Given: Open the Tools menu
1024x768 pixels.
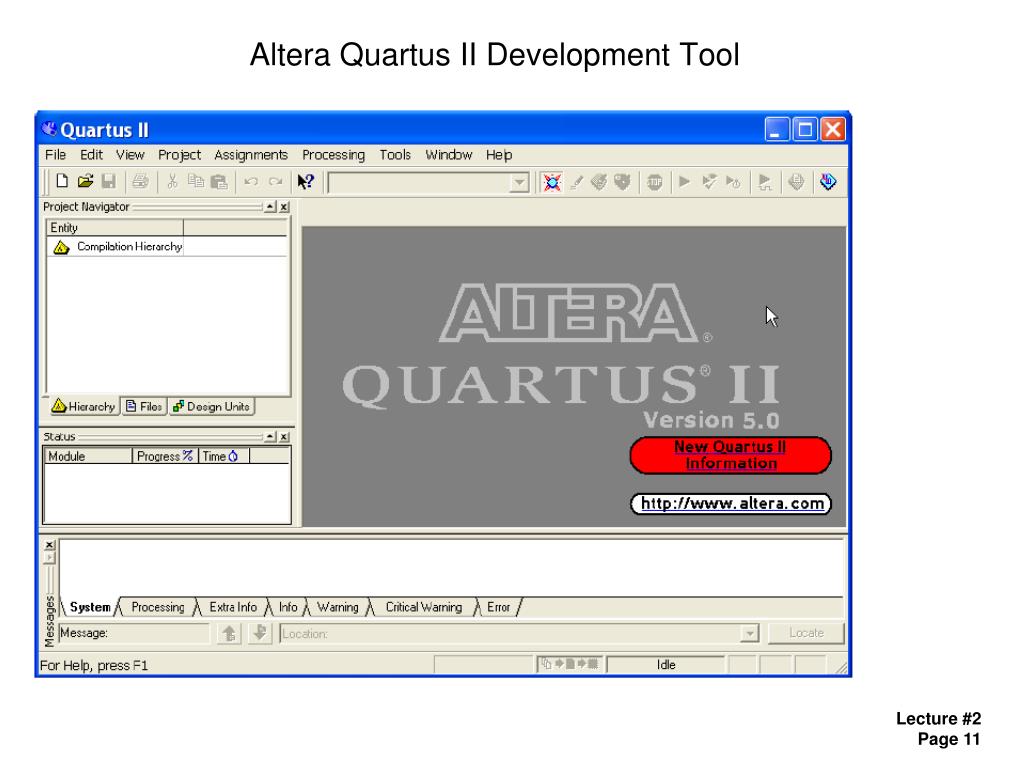Looking at the screenshot, I should tap(395, 155).
